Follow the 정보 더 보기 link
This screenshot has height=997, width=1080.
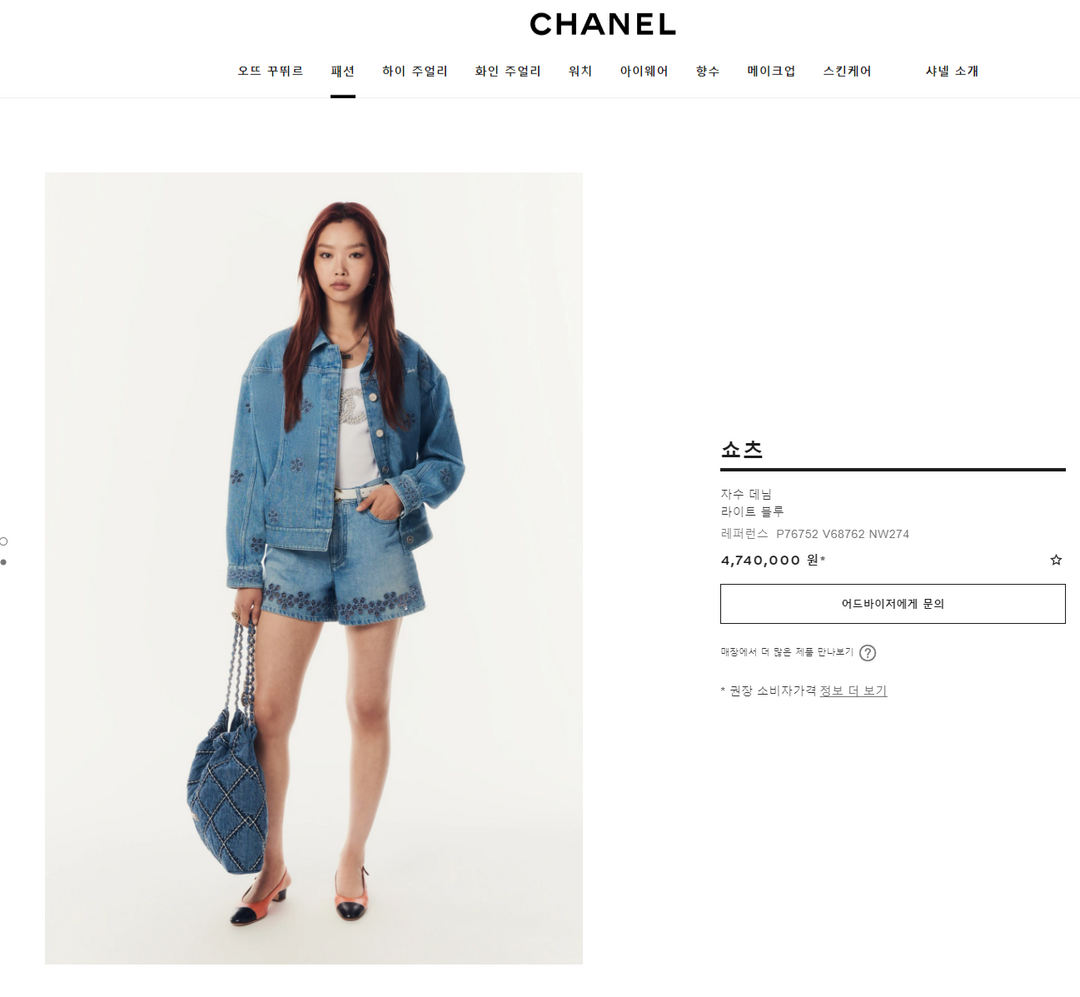tap(853, 690)
